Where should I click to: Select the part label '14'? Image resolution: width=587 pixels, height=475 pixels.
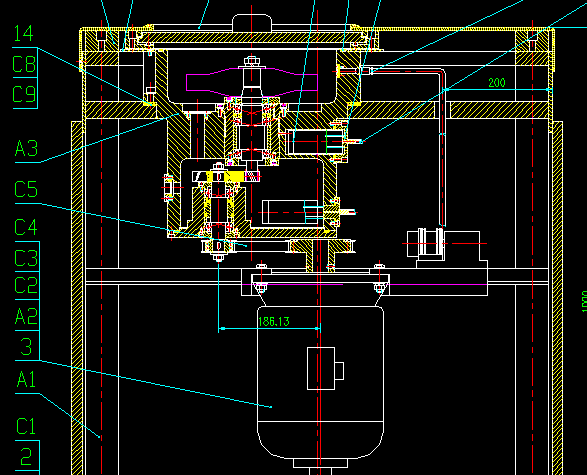tap(24, 33)
